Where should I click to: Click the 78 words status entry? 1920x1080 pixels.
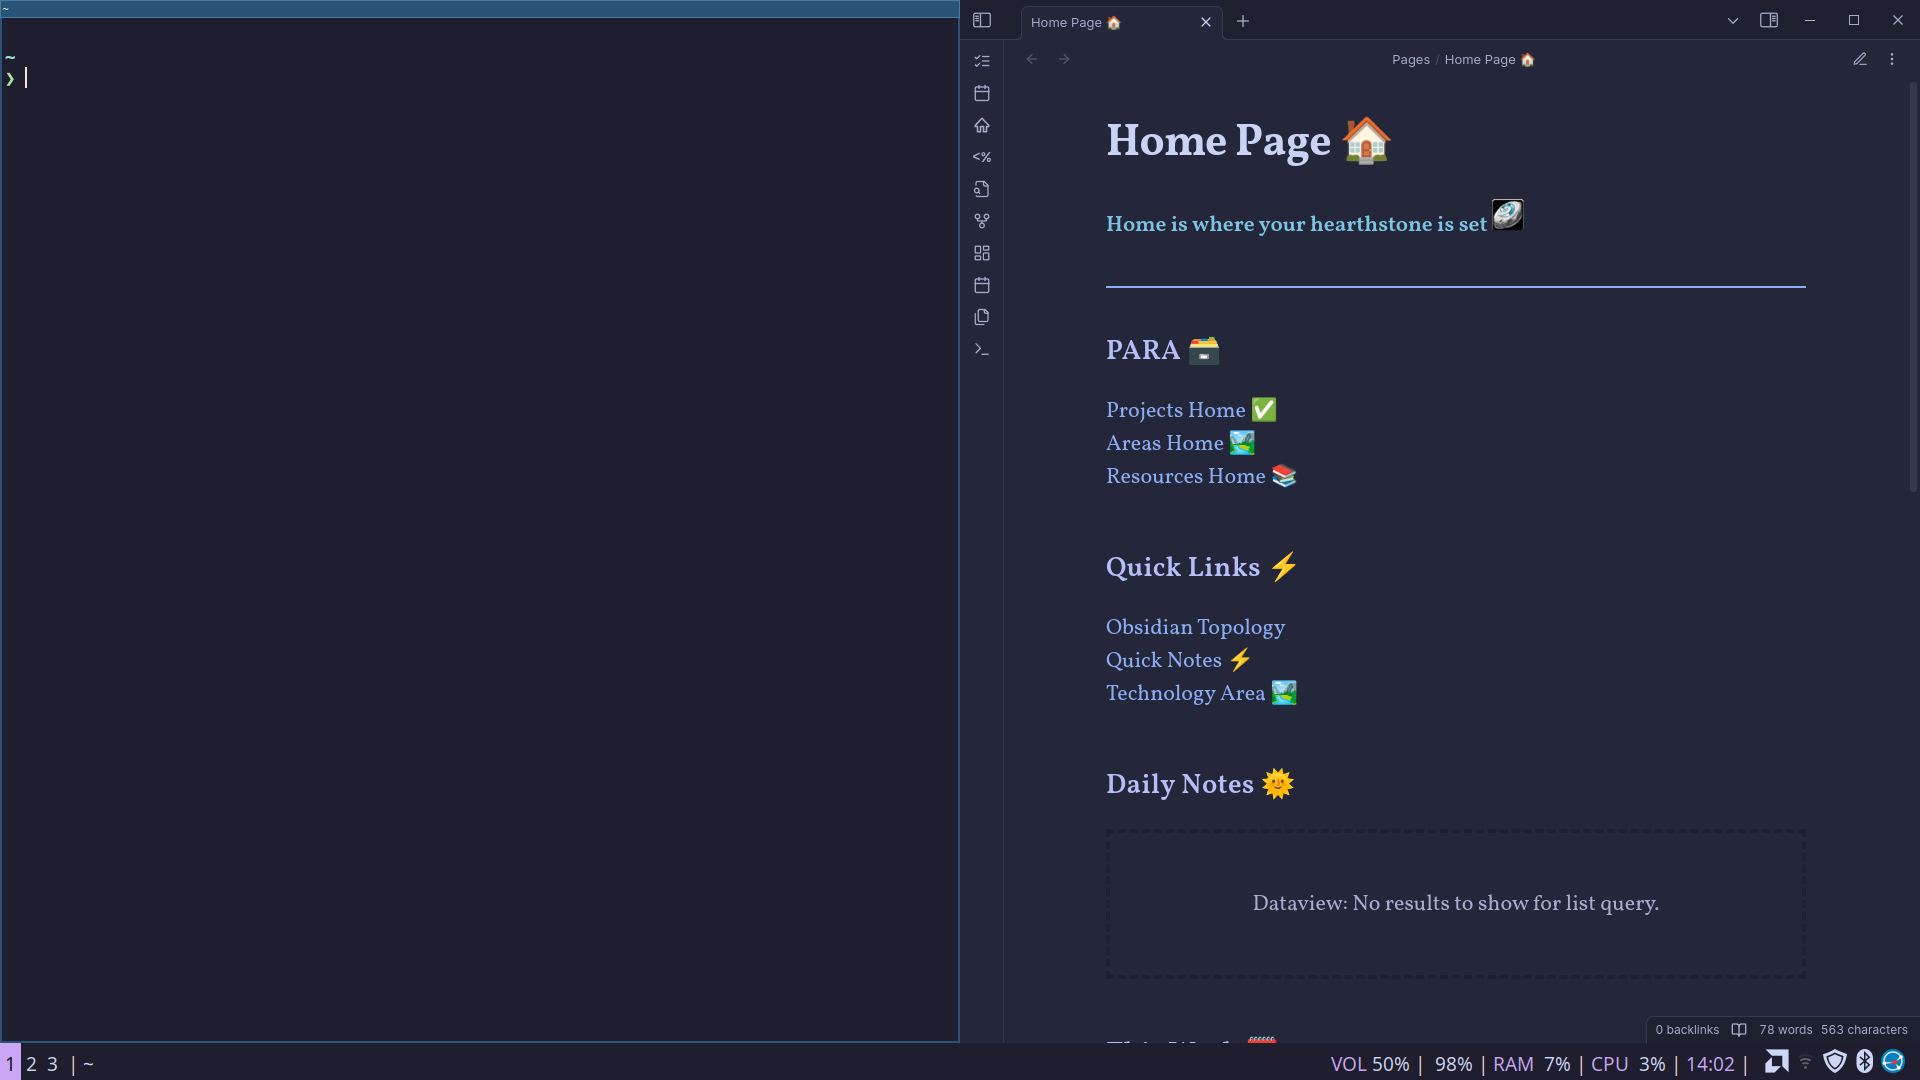pyautogui.click(x=1785, y=1030)
